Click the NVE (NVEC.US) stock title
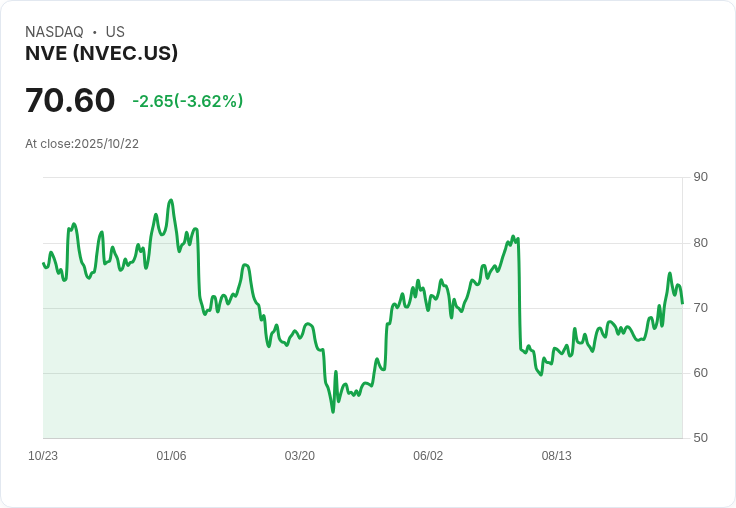 tap(101, 54)
